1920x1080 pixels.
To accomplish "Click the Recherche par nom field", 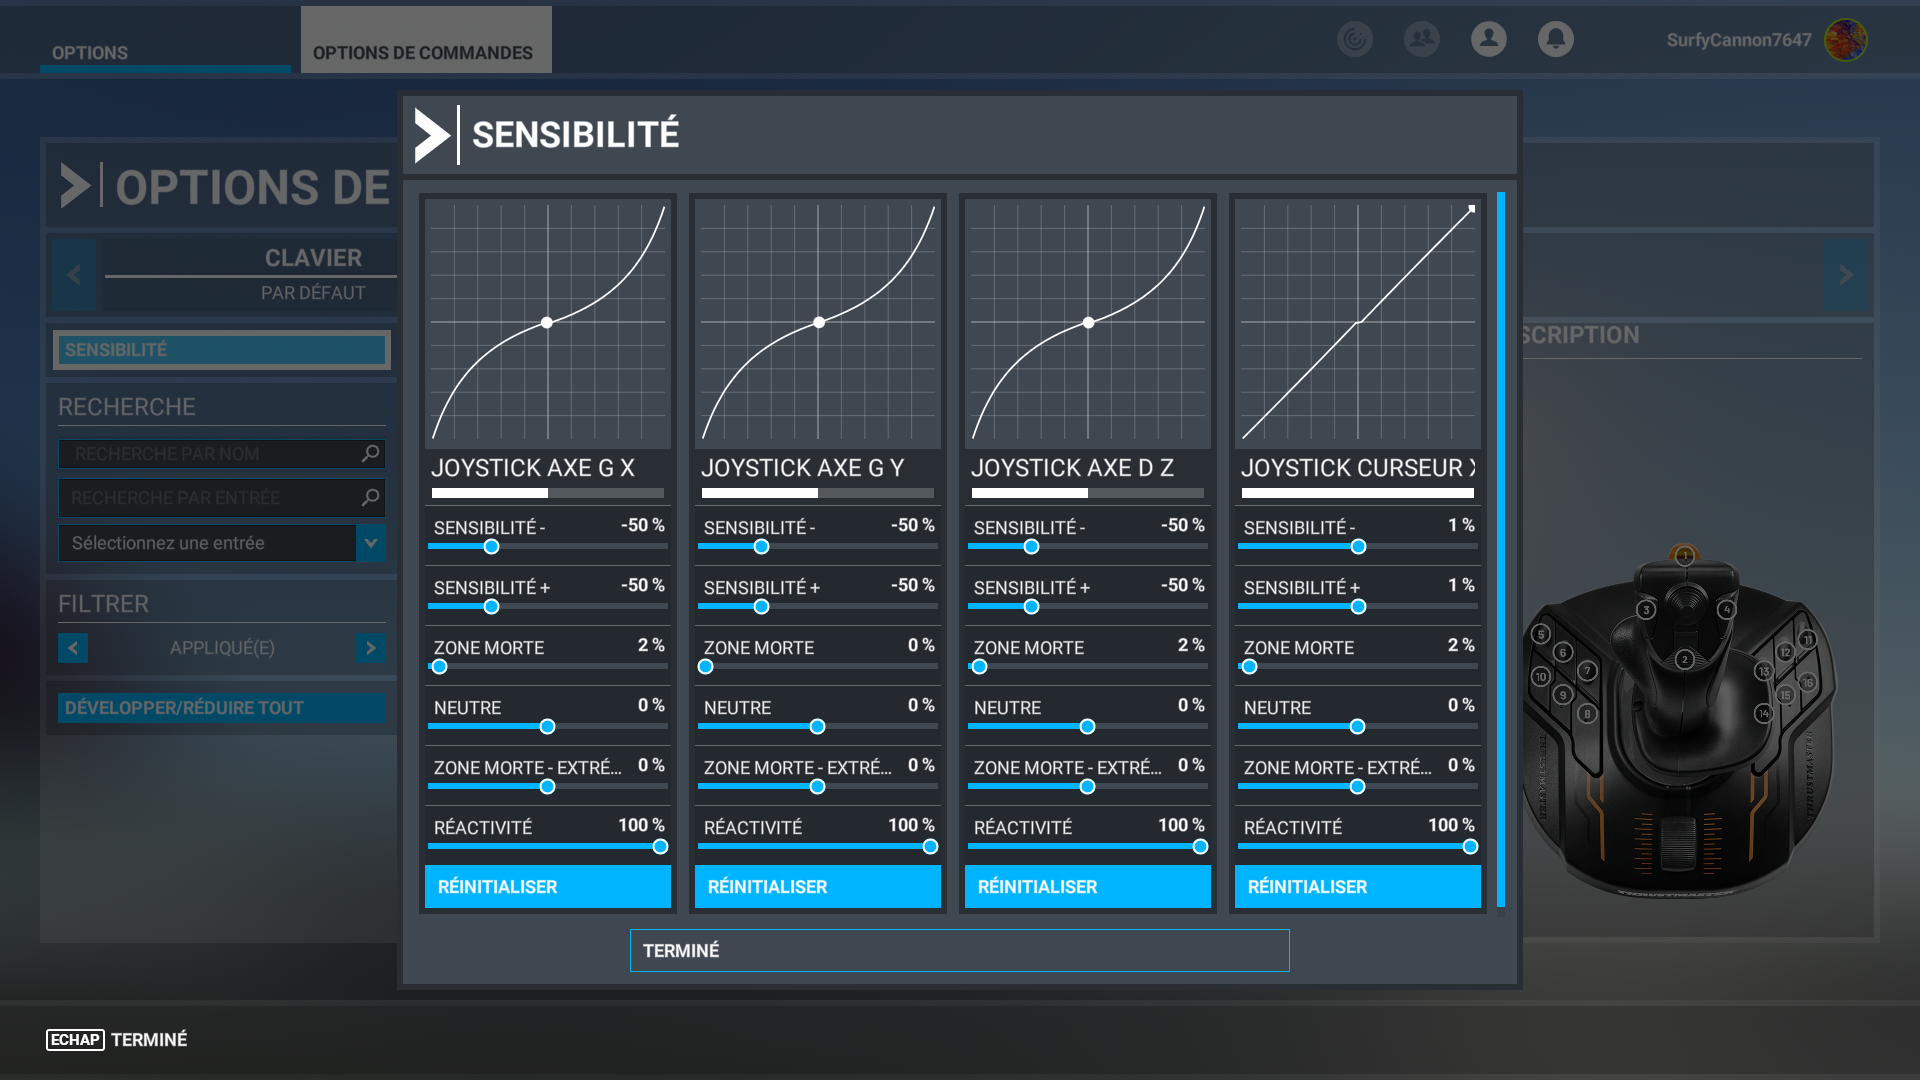I will [x=210, y=454].
